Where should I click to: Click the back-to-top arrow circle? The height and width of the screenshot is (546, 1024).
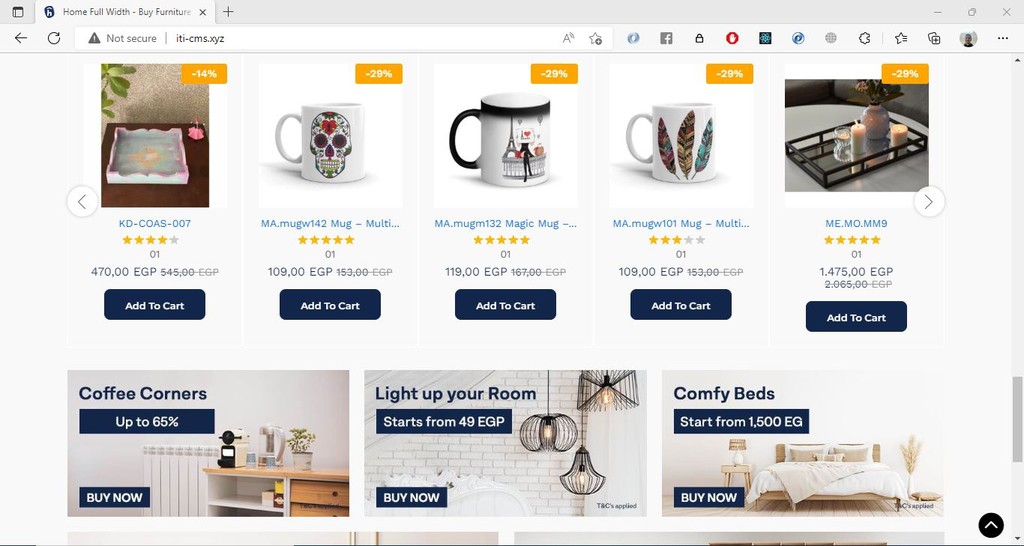coord(991,525)
